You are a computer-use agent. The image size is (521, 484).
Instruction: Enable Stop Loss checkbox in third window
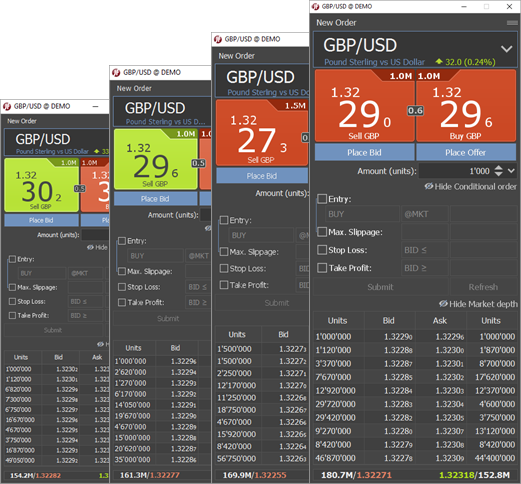coord(224,268)
